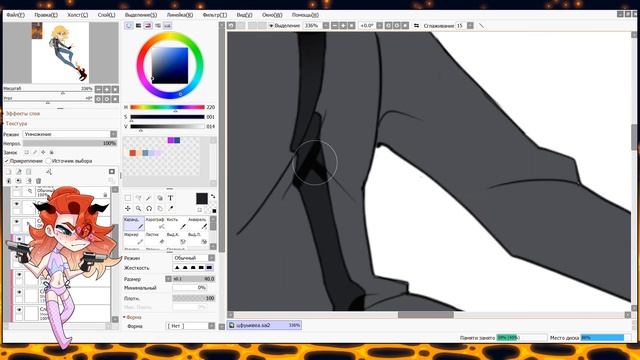640x360 pixels.
Task: Toggle the RGB slider panel icon
Action: 138,26
